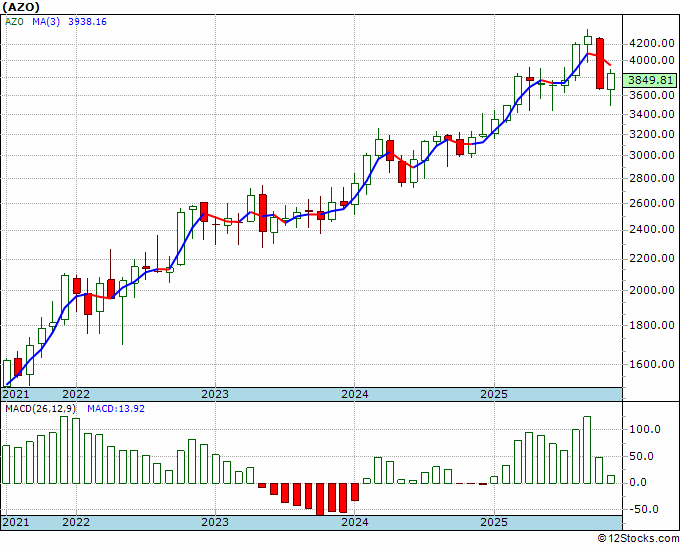
Task: Click the 4200.00 price axis label
Action: (x=651, y=43)
